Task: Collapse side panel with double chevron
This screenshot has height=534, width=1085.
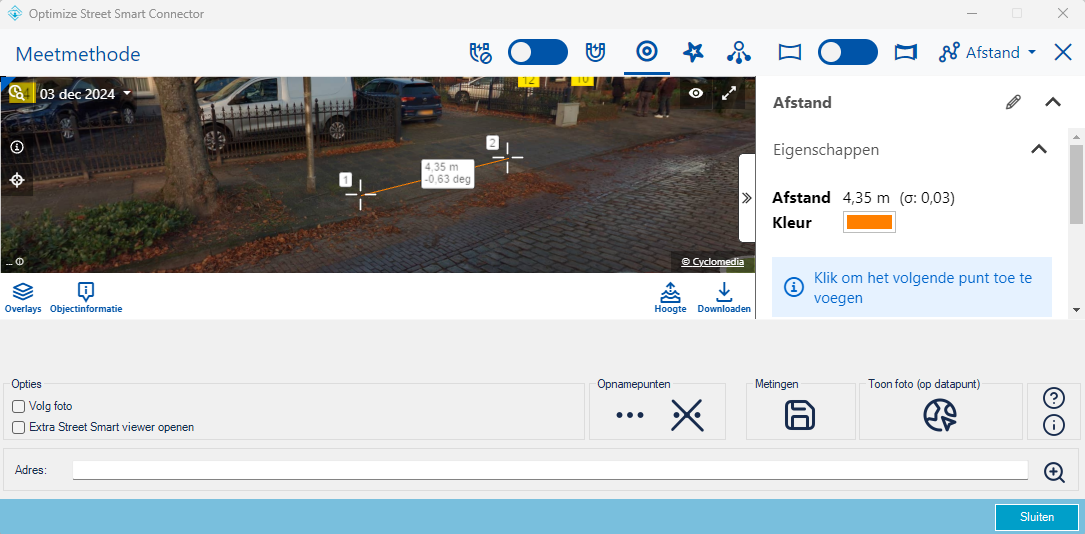Action: point(747,198)
